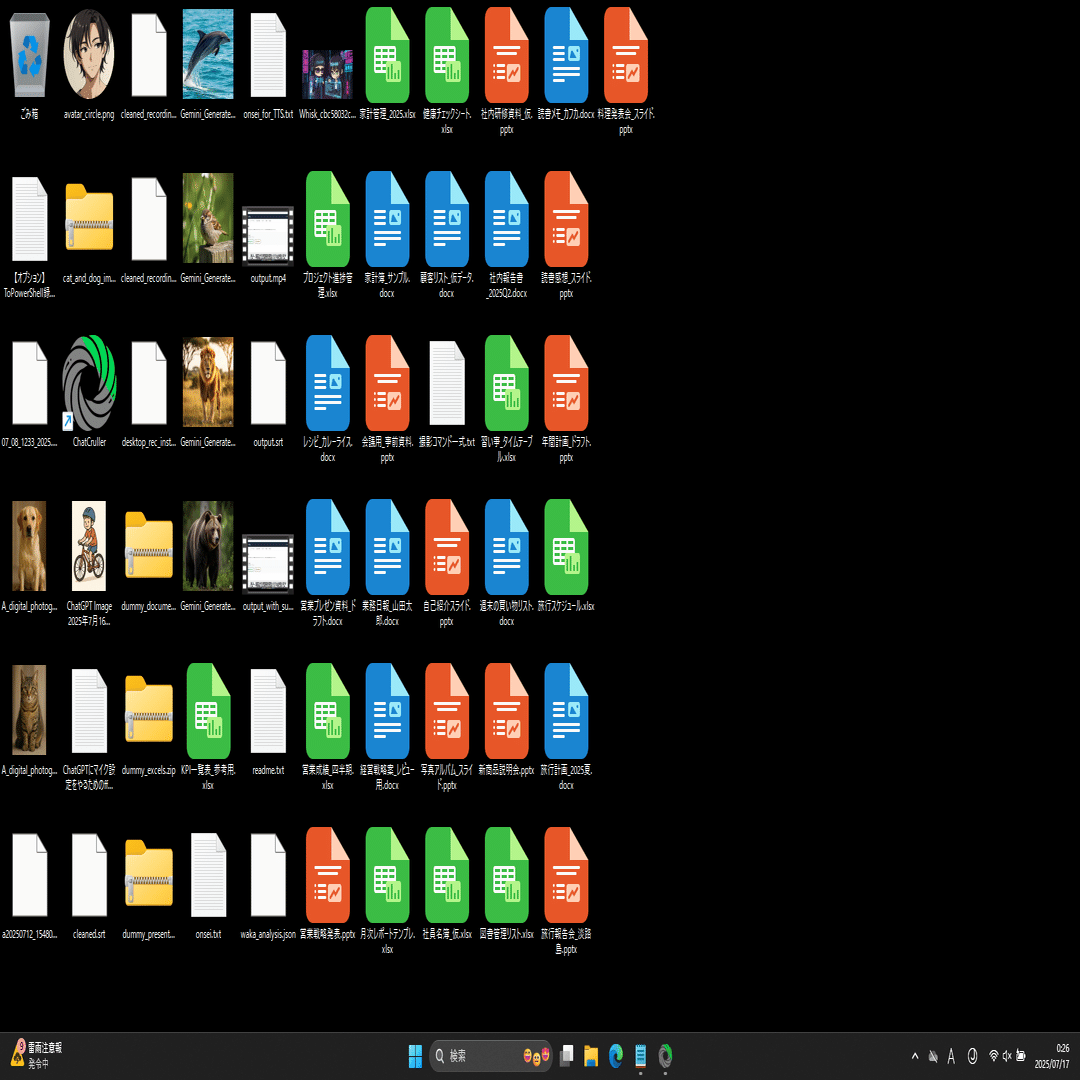The height and width of the screenshot is (1080, 1080).
Task: Select 家計管理_2025.xlsx spreadsheet icon
Action: point(387,55)
